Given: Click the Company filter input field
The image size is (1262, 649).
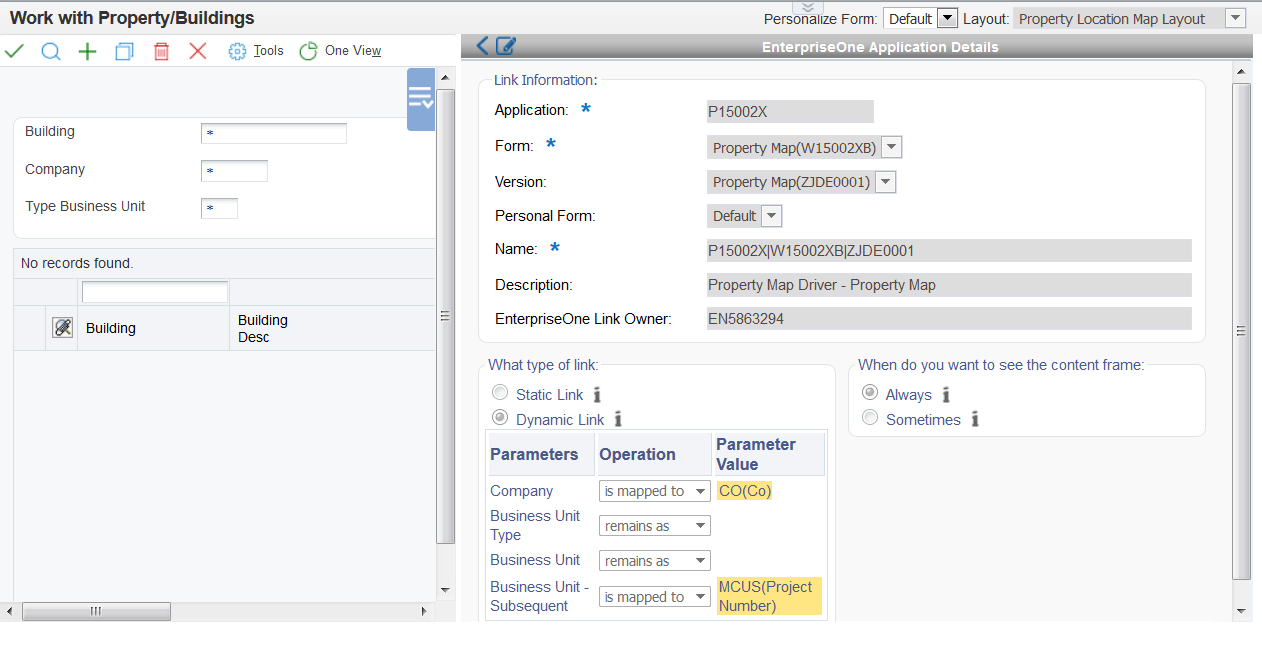Looking at the screenshot, I should tap(234, 171).
